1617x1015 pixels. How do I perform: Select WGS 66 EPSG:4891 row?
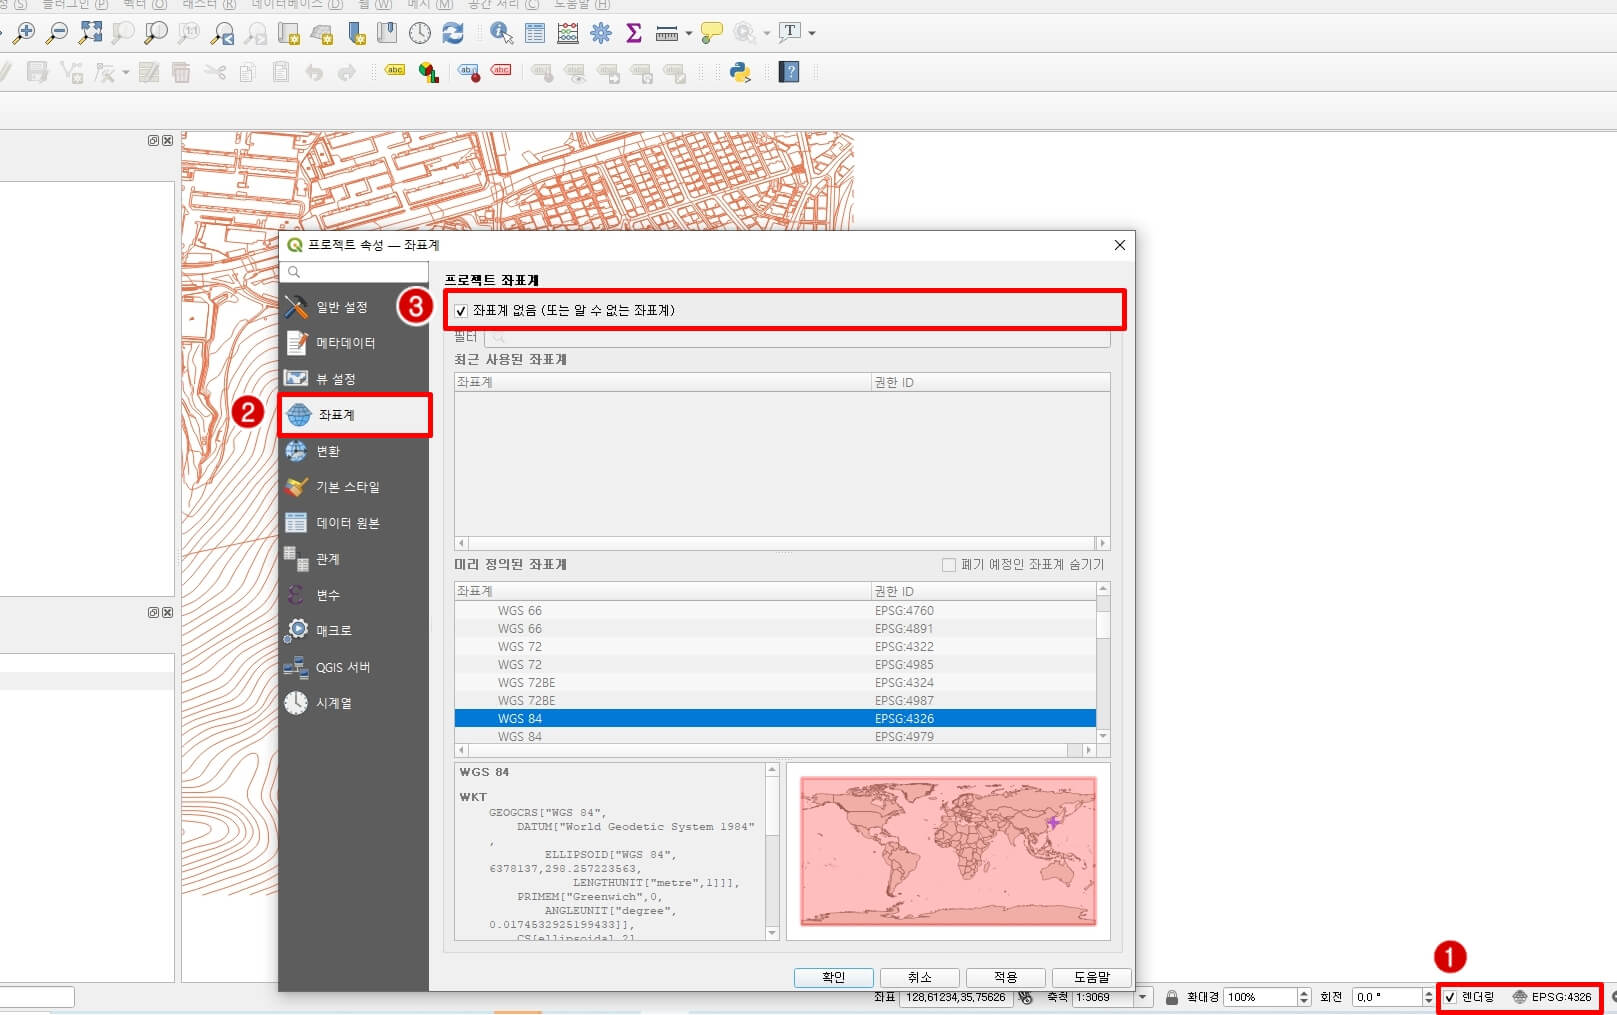click(x=775, y=629)
